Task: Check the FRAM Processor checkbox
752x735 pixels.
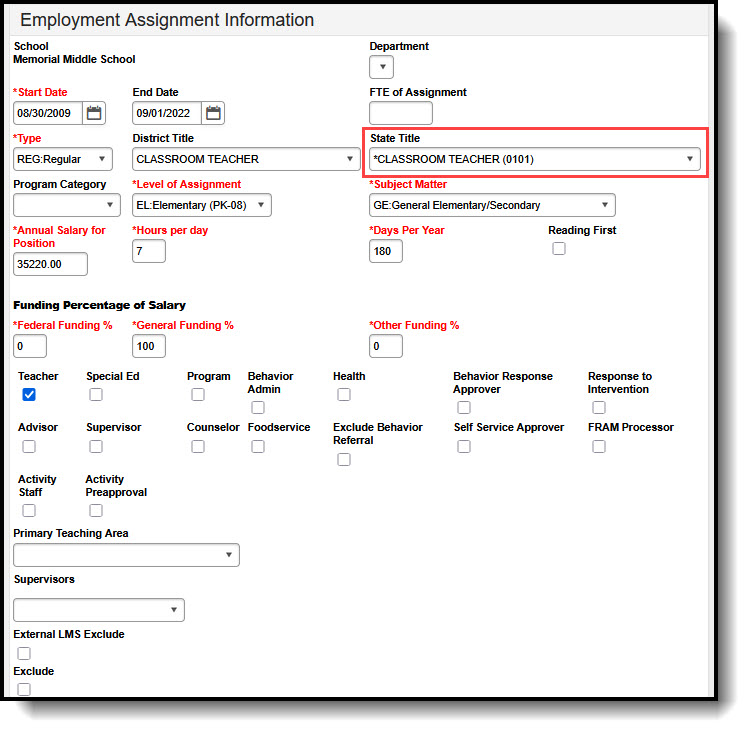Action: [599, 446]
